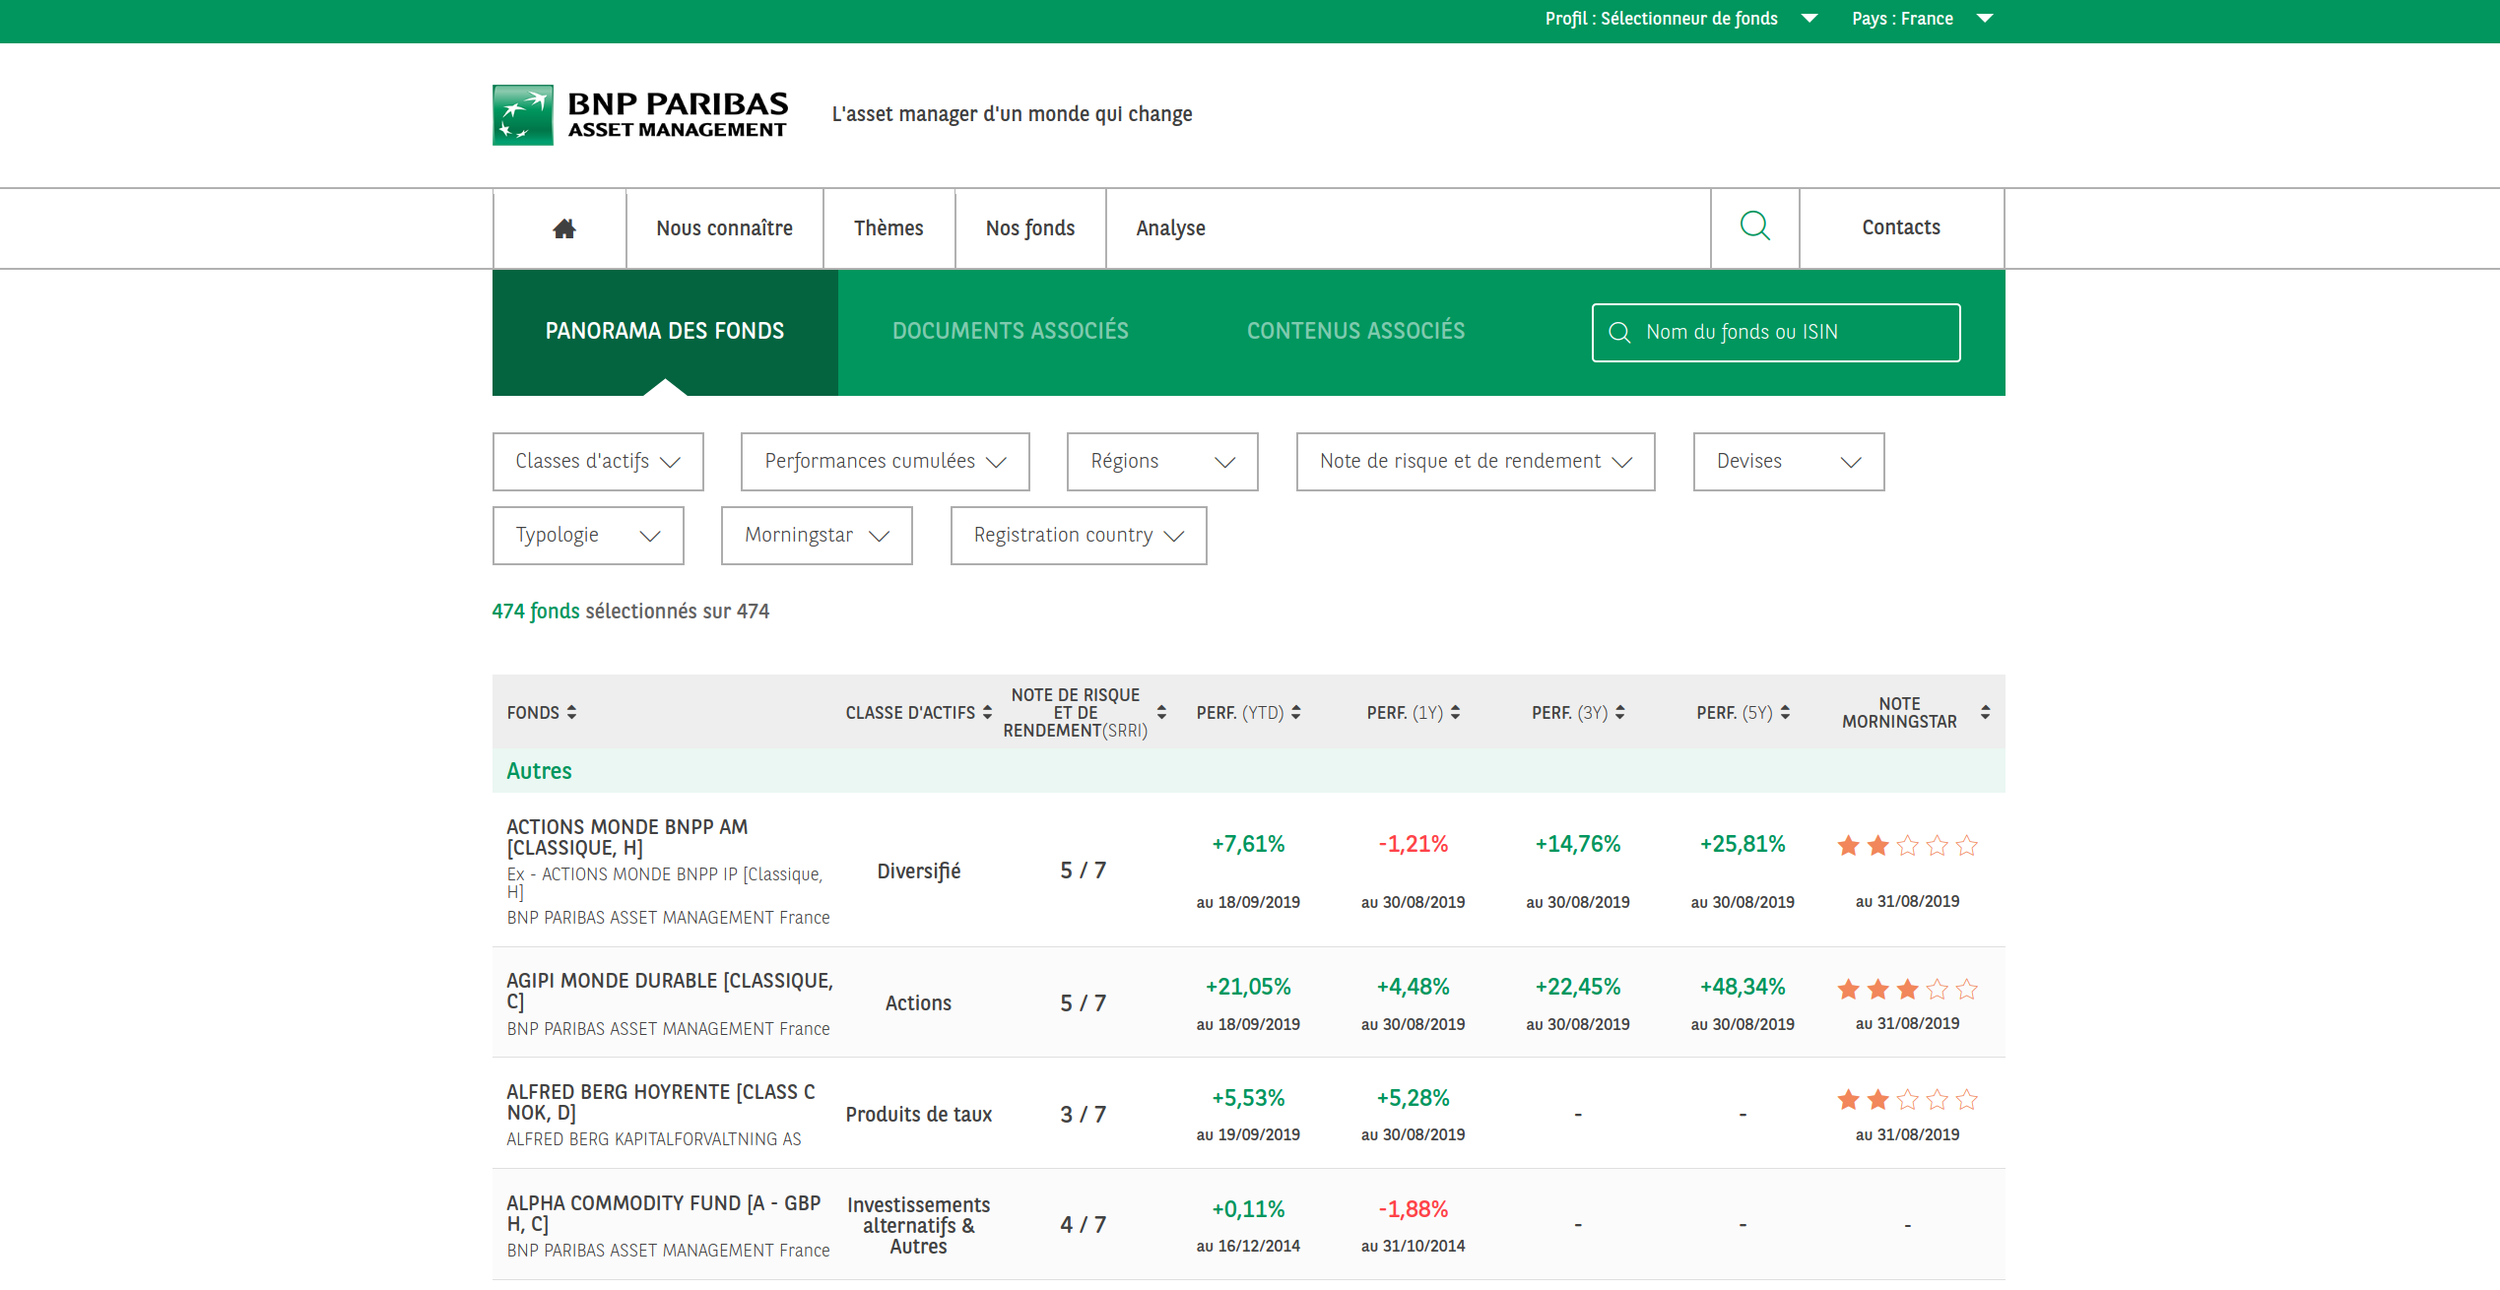The image size is (2500, 1290).
Task: Click the home icon in navigation
Action: point(564,229)
